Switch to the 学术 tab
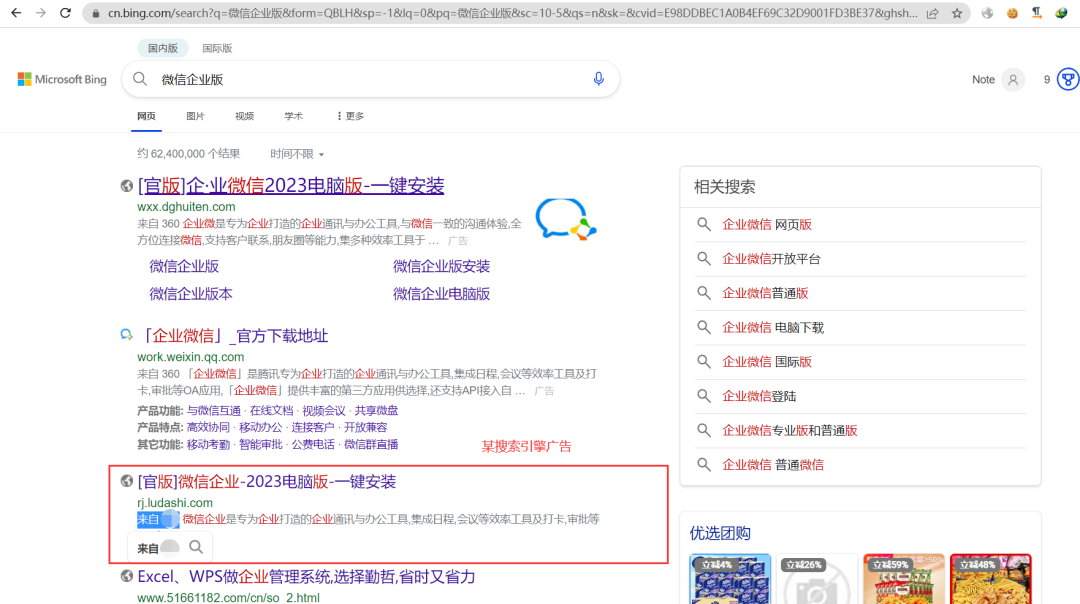 point(293,116)
